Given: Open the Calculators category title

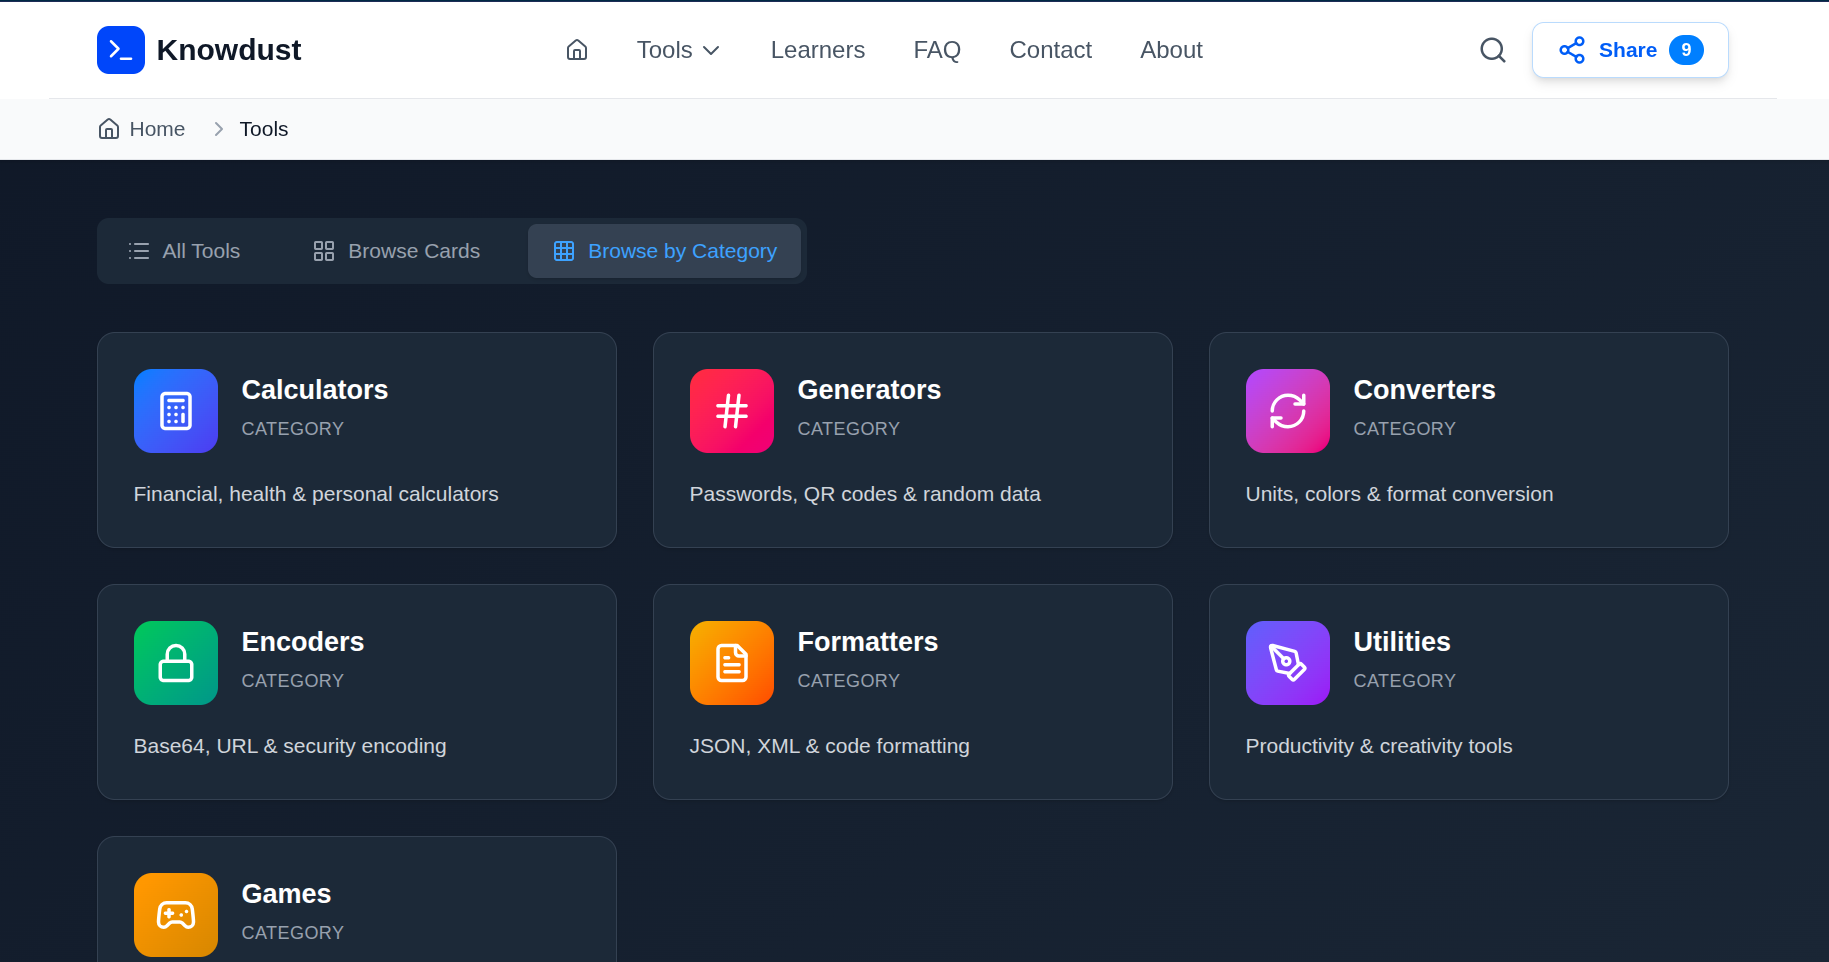Looking at the screenshot, I should (x=315, y=390).
